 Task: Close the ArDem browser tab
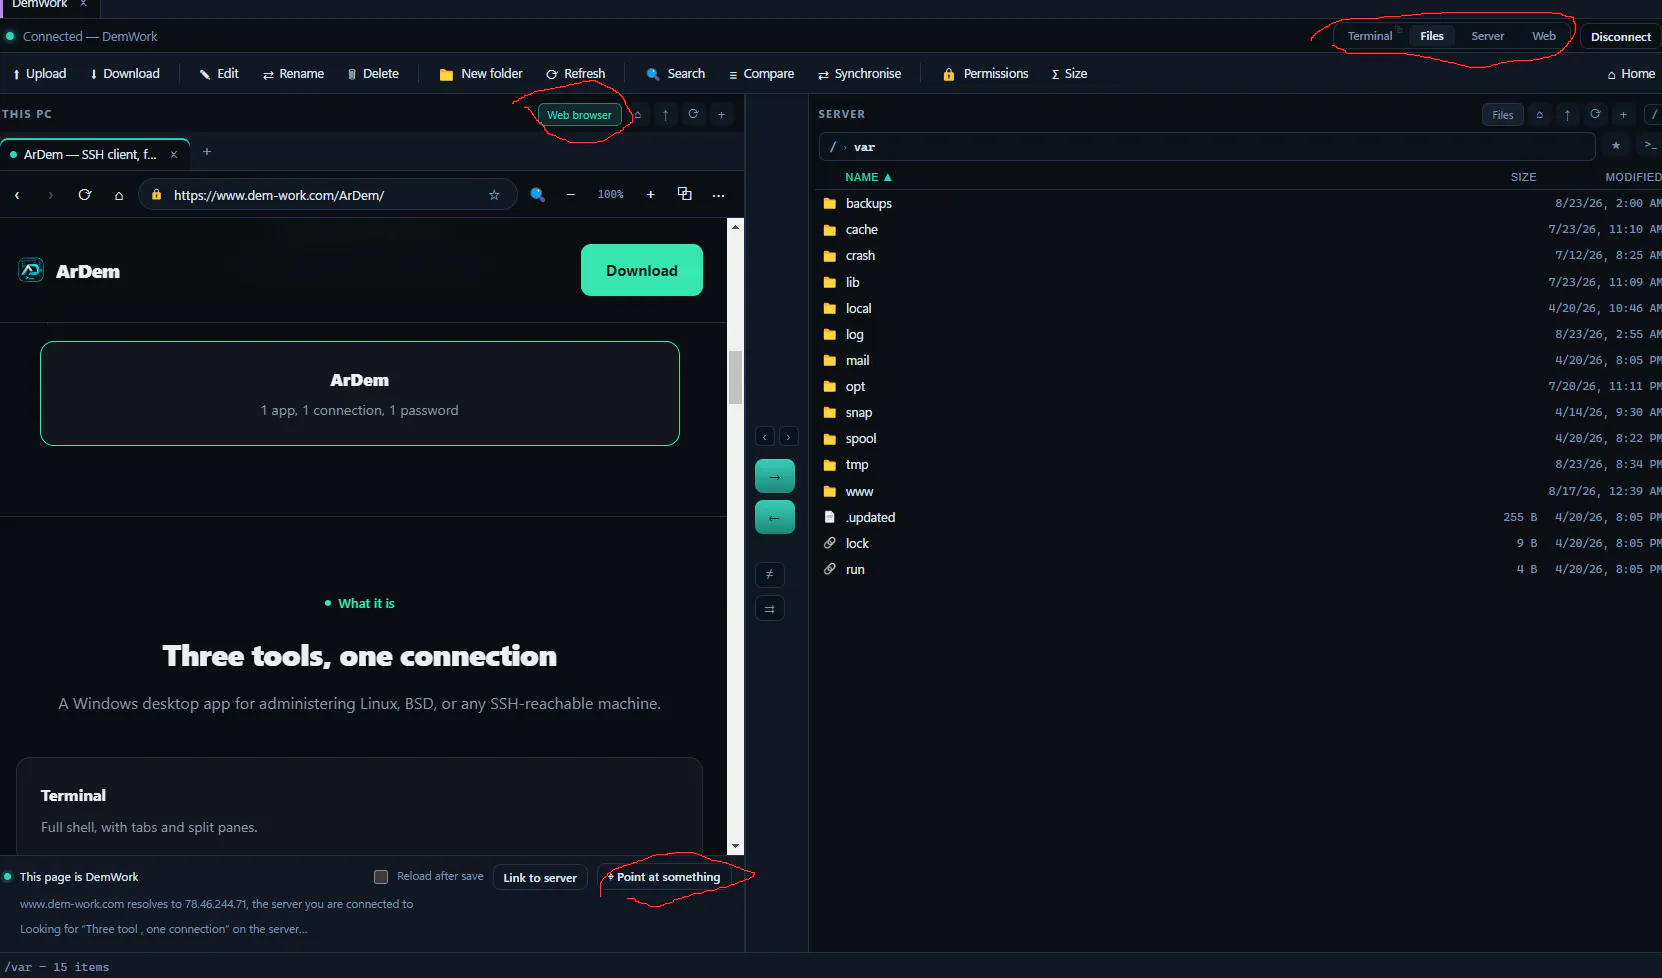tap(174, 155)
